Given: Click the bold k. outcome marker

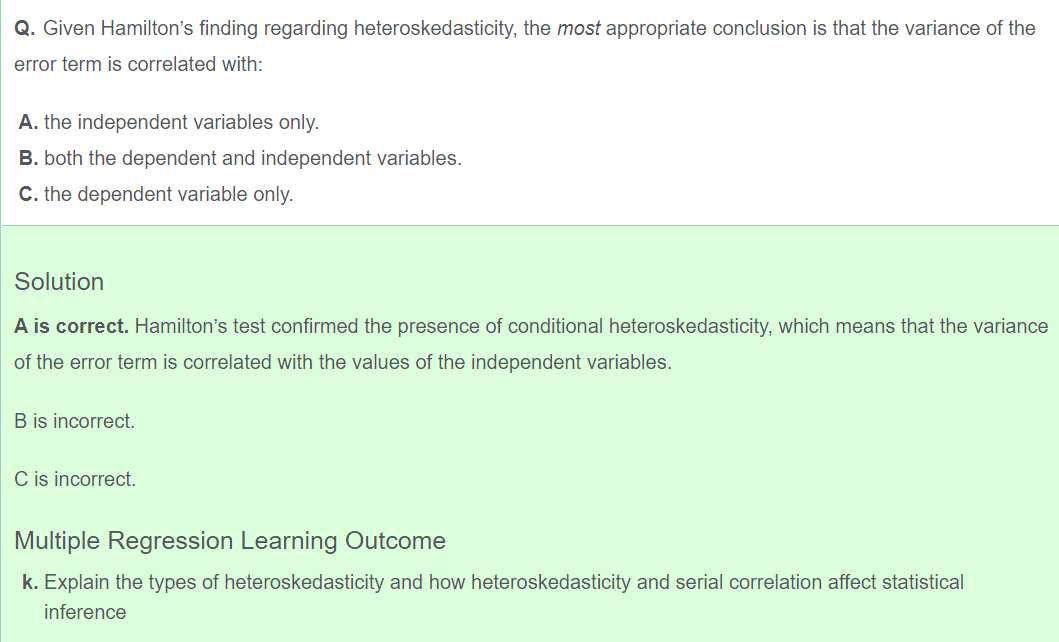Looking at the screenshot, I should 30,582.
